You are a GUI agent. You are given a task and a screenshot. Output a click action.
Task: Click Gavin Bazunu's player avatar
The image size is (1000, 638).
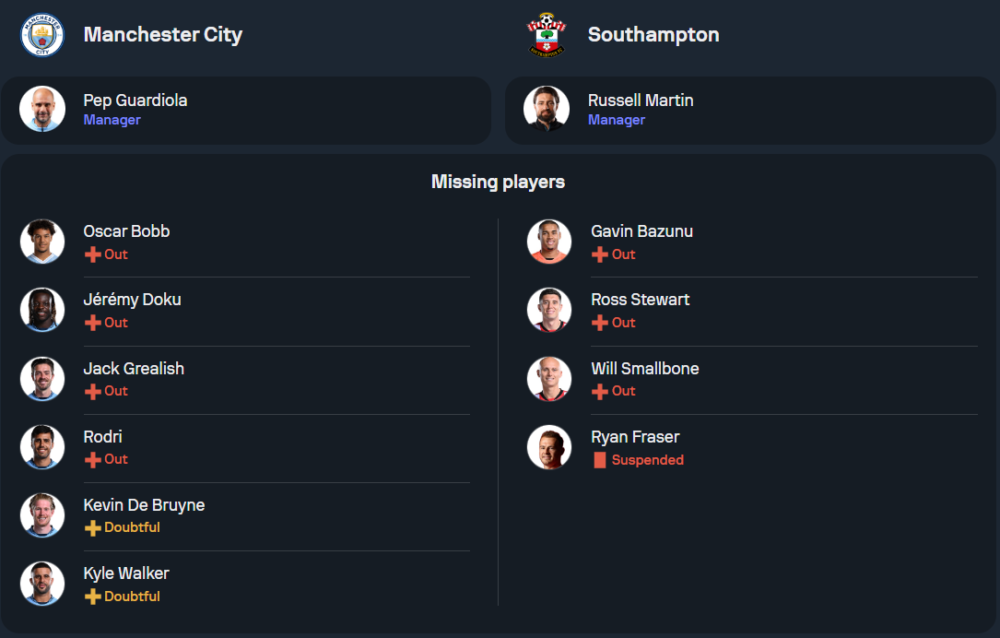tap(549, 241)
